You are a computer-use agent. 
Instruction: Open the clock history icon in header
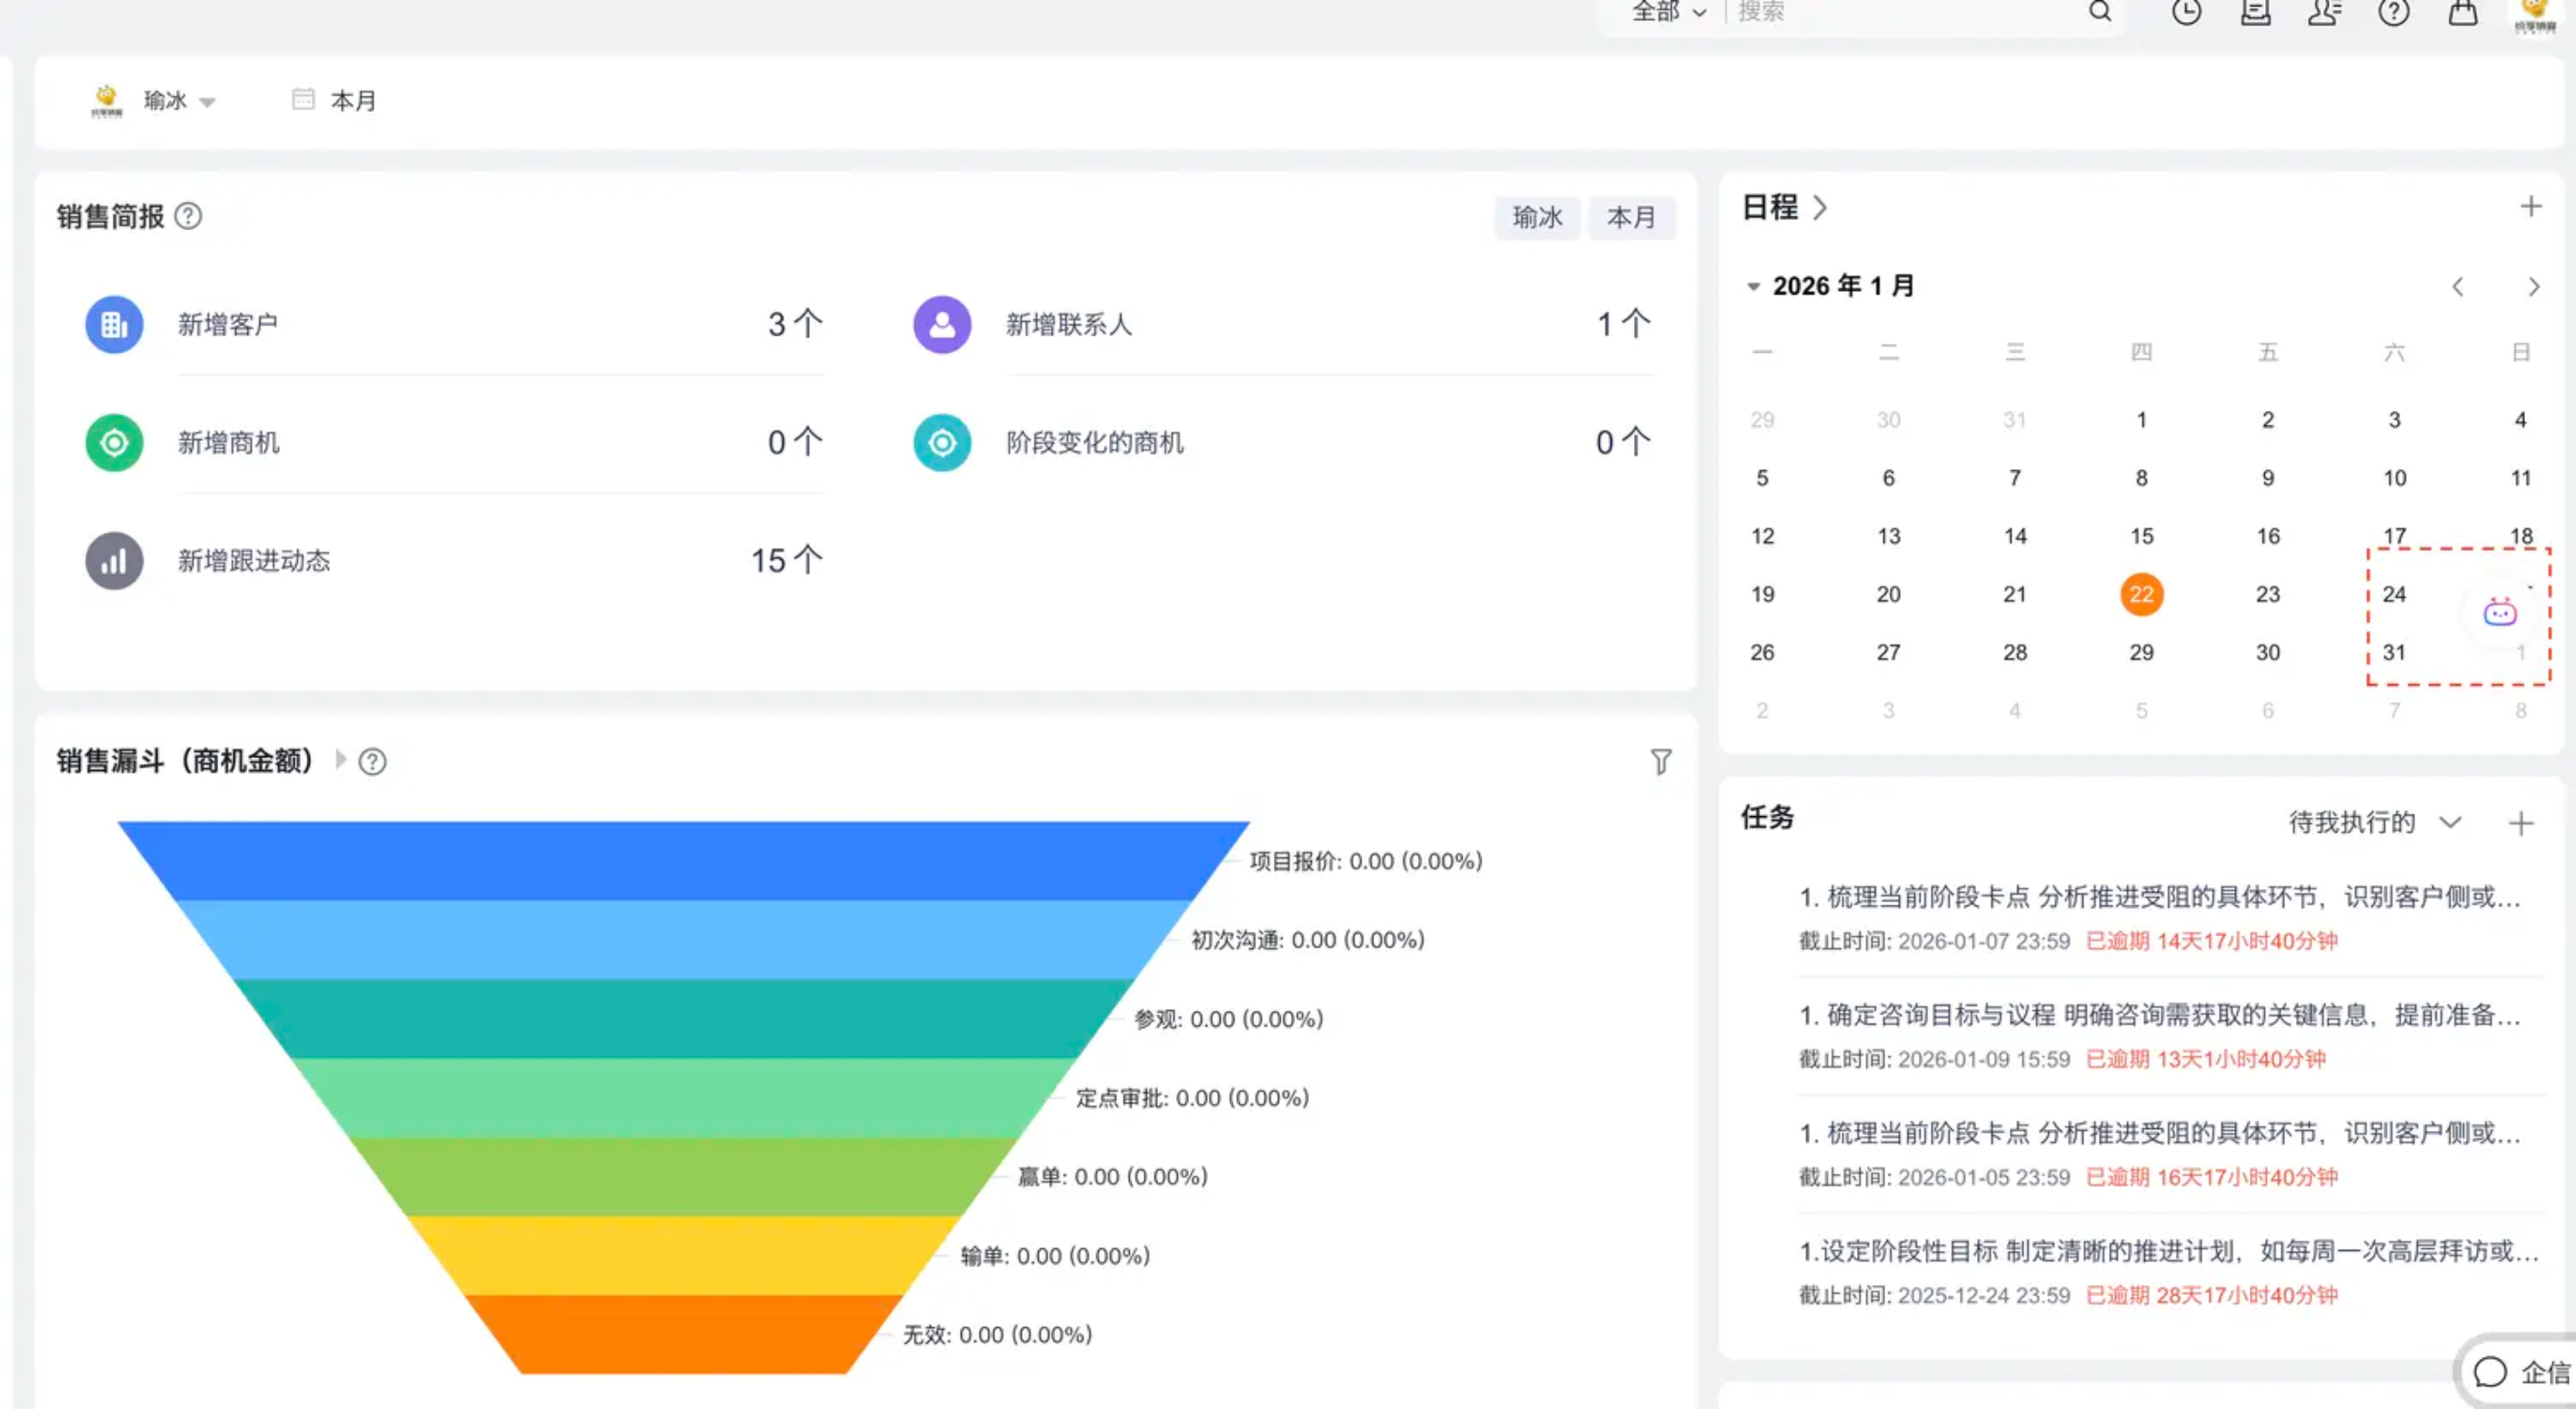tap(2186, 12)
